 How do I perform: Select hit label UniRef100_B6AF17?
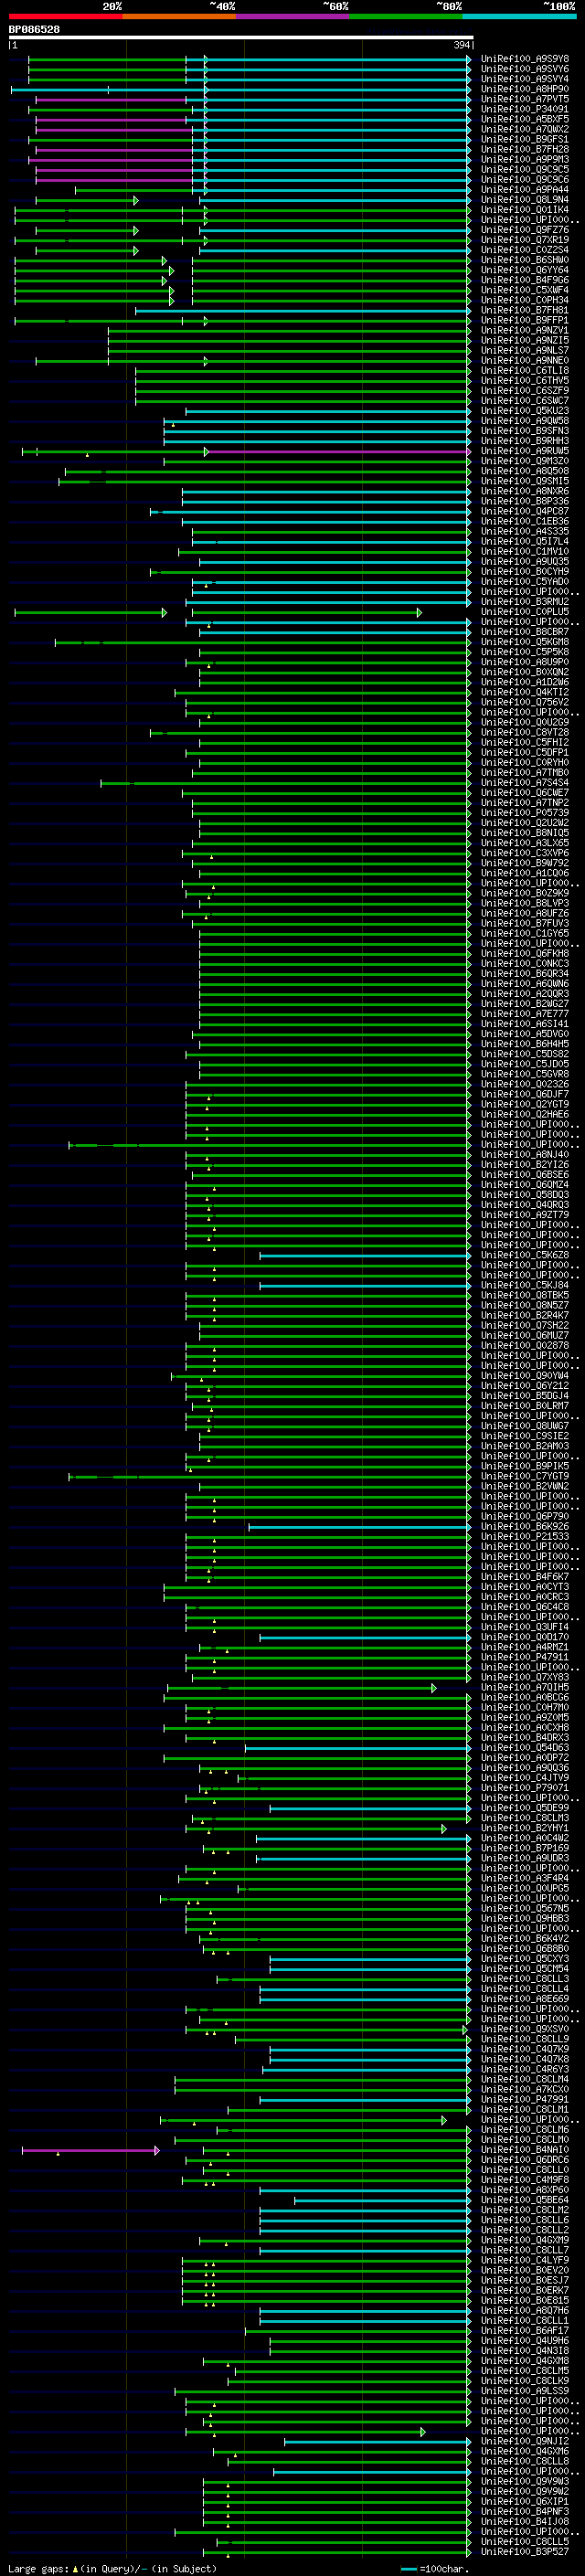click(525, 2330)
